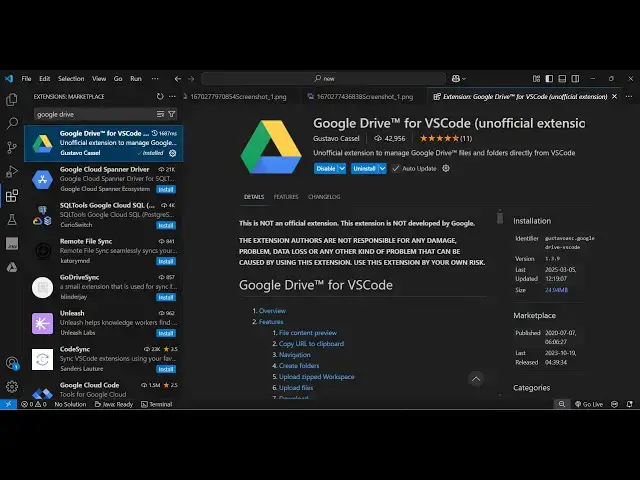Show errors and warnings in status bar
640x480 pixels.
pyautogui.click(x=34, y=404)
